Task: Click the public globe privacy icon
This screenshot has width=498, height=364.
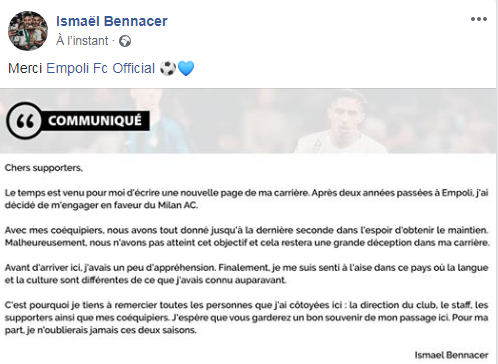Action: point(125,41)
